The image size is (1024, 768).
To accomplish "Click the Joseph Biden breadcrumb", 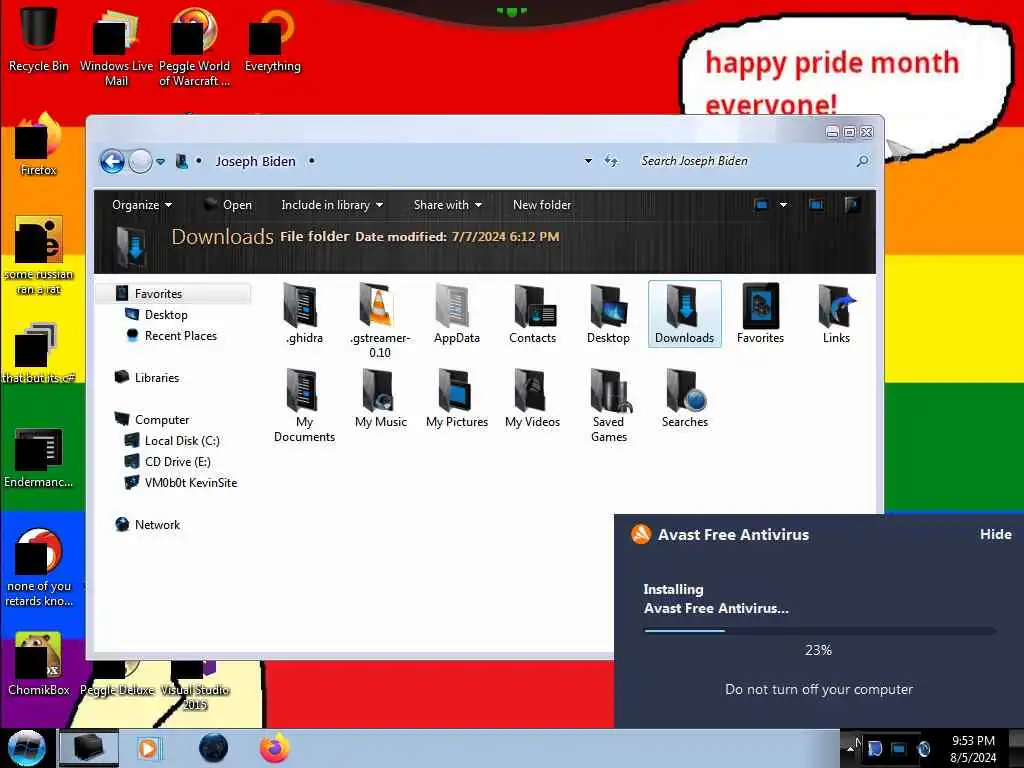I will point(255,161).
